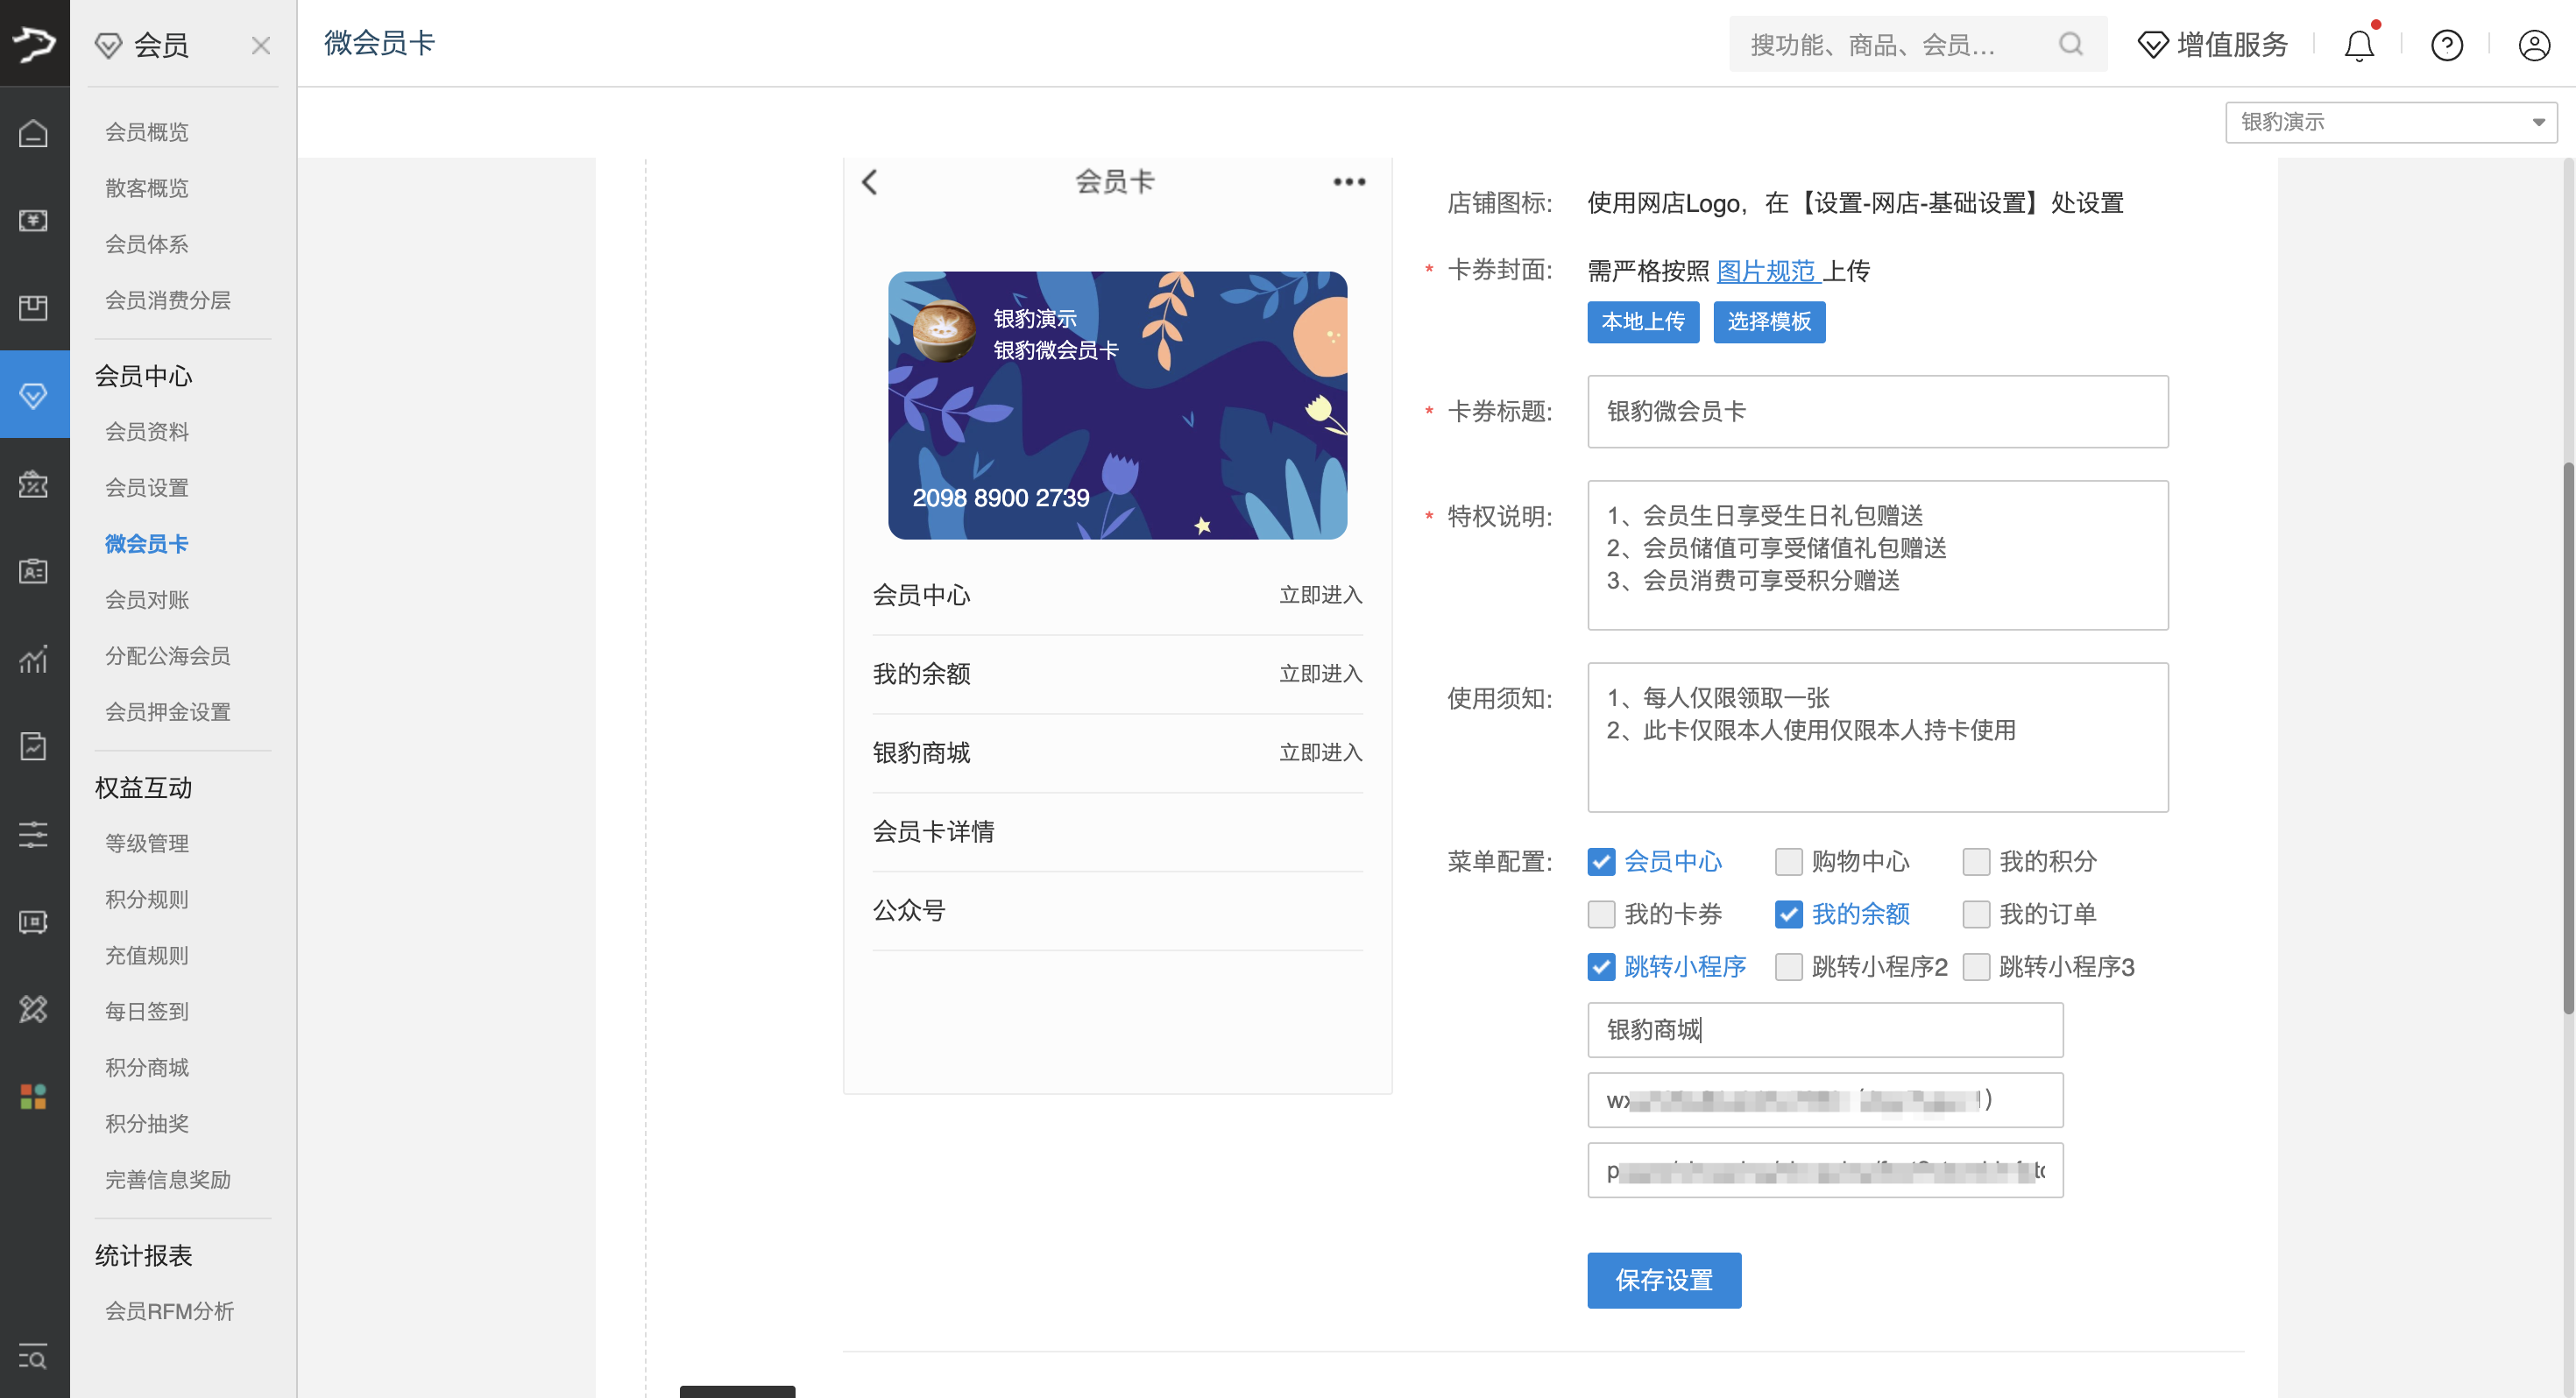Check the 我的卡券 checkbox
Image resolution: width=2576 pixels, height=1398 pixels.
[1601, 914]
